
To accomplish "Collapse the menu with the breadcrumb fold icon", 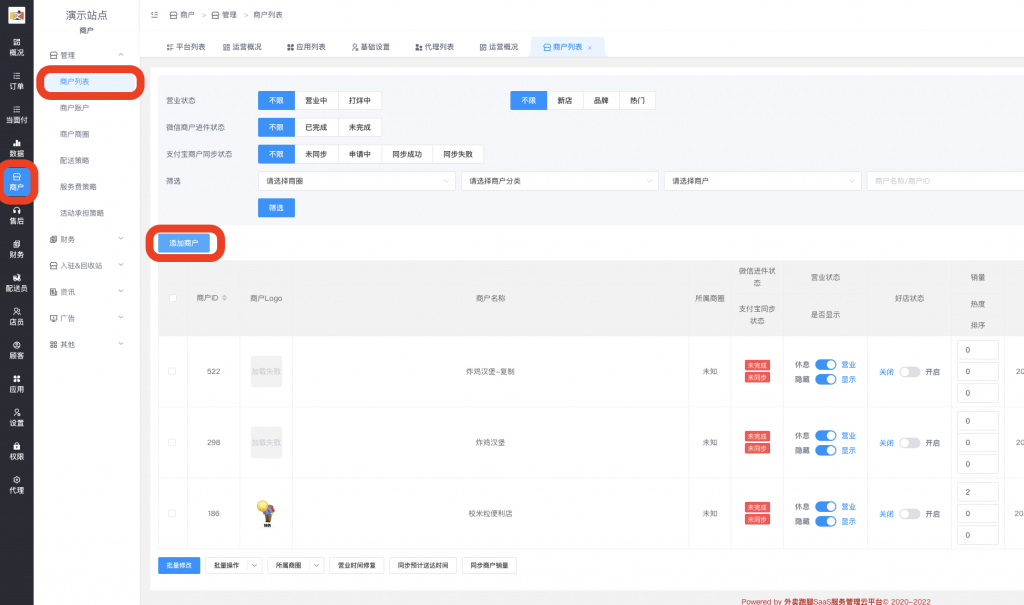I will pos(153,16).
